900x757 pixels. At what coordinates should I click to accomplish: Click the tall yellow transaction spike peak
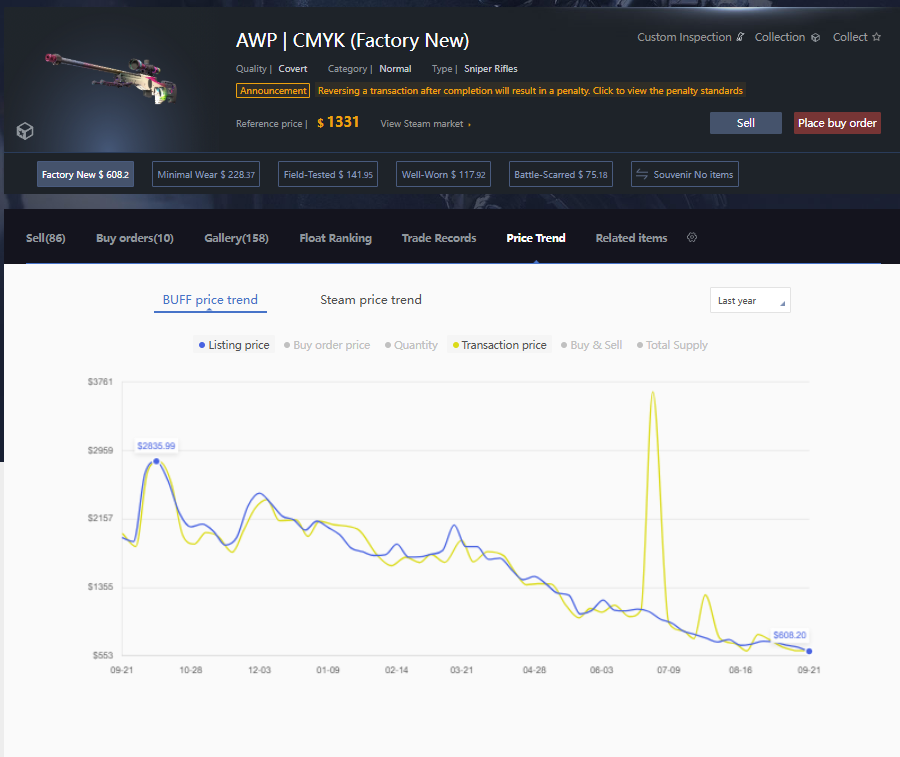(x=653, y=393)
